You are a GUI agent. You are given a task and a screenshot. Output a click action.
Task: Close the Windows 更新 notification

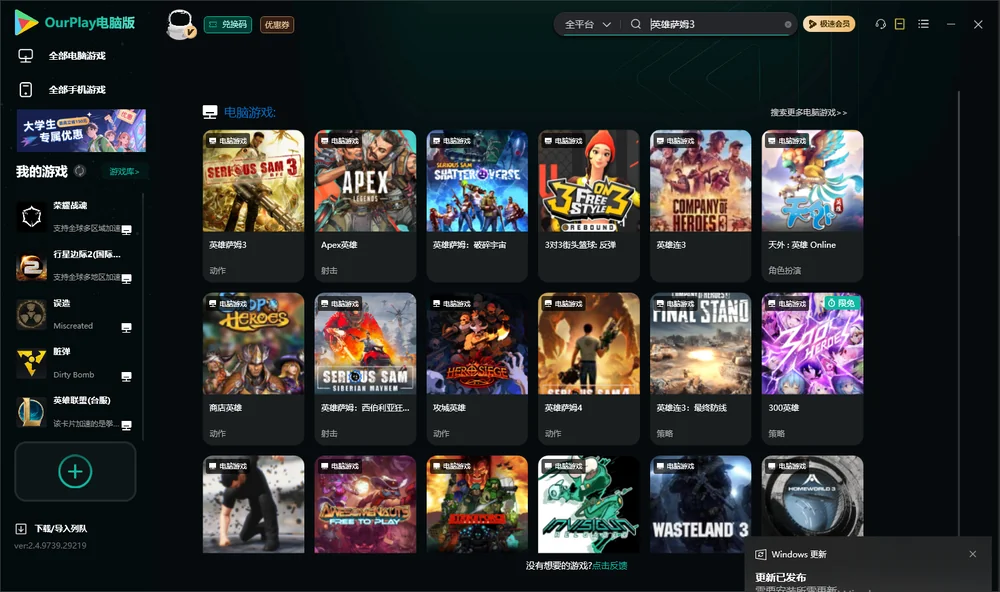pyautogui.click(x=973, y=554)
